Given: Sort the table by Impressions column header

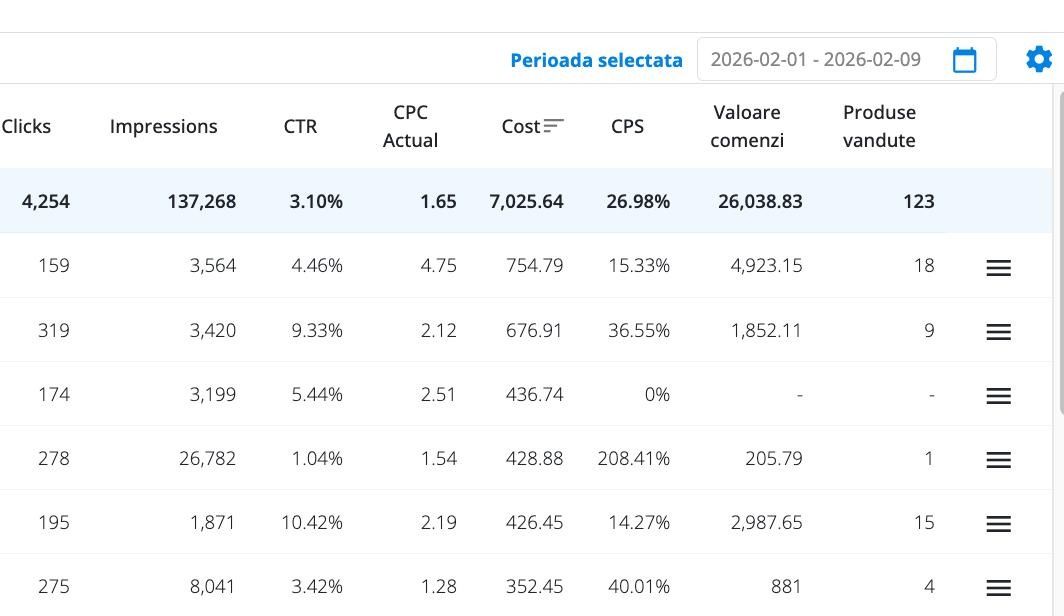Looking at the screenshot, I should (x=163, y=126).
